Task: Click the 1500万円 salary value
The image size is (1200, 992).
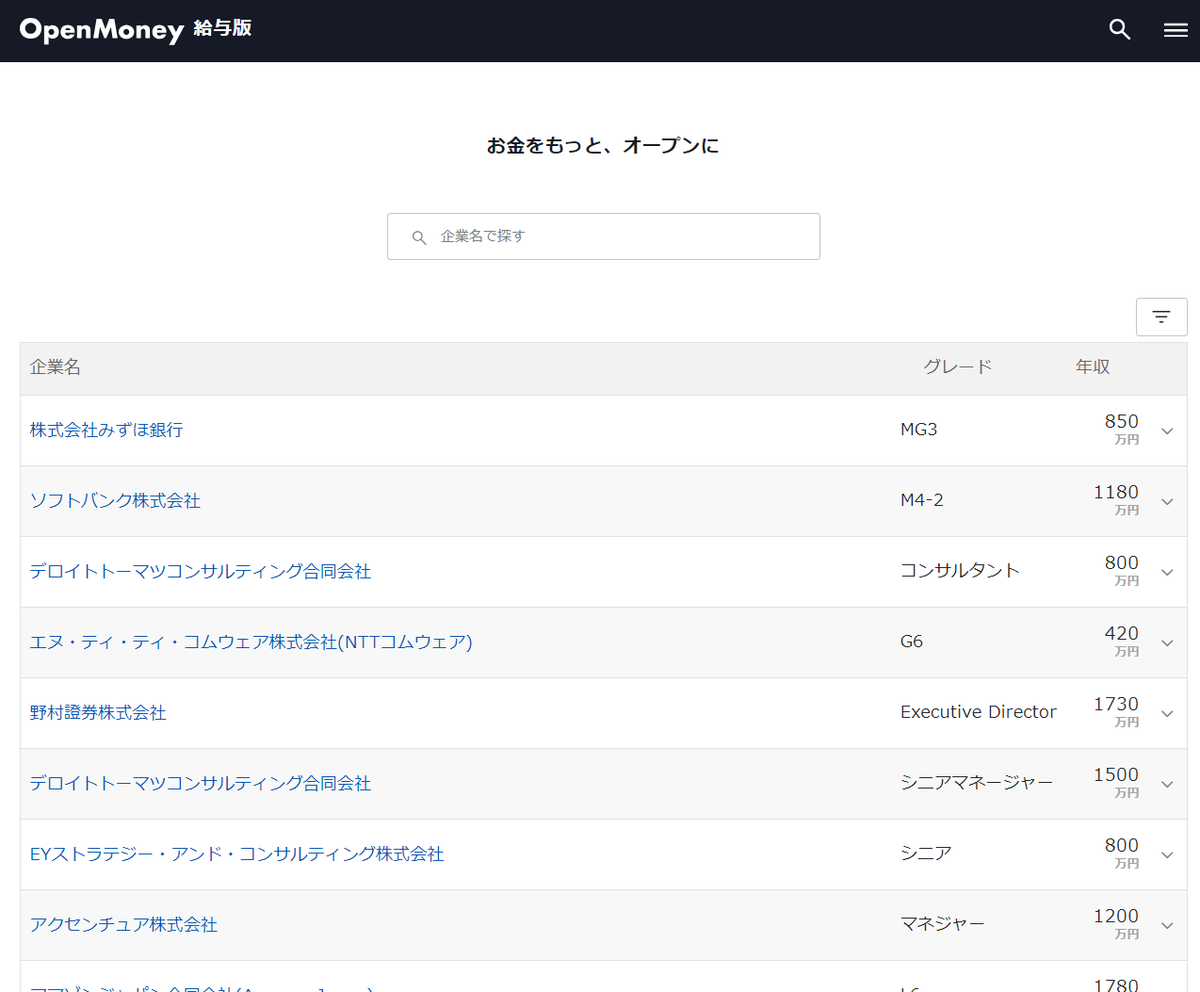Action: click(1116, 782)
